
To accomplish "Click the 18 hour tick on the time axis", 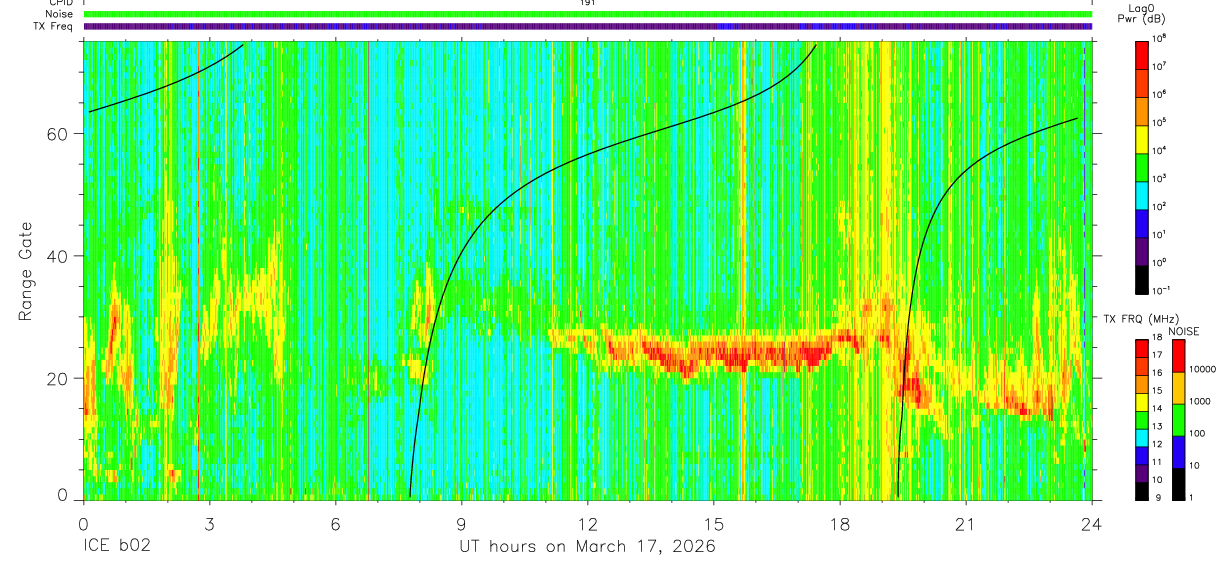I will click(x=839, y=523).
